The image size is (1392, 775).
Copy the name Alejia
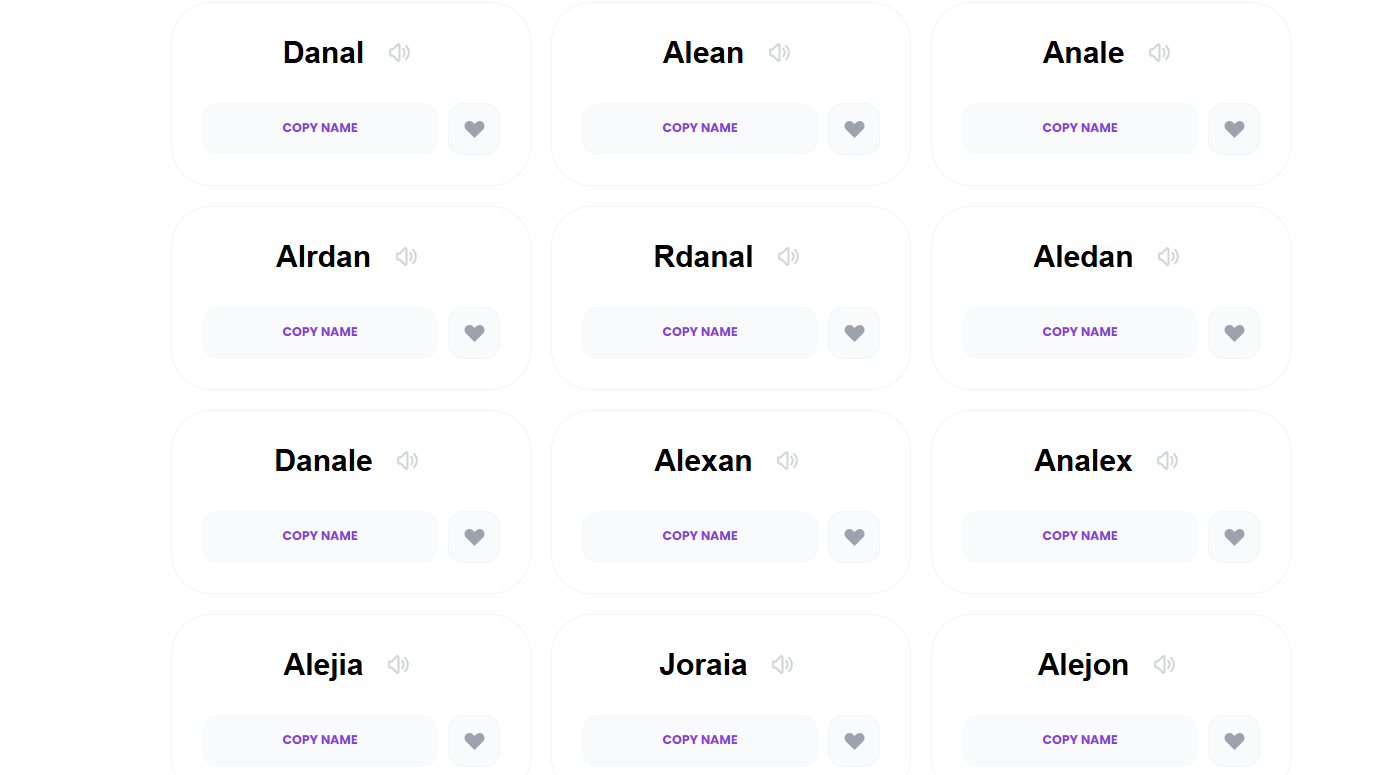pyautogui.click(x=320, y=740)
